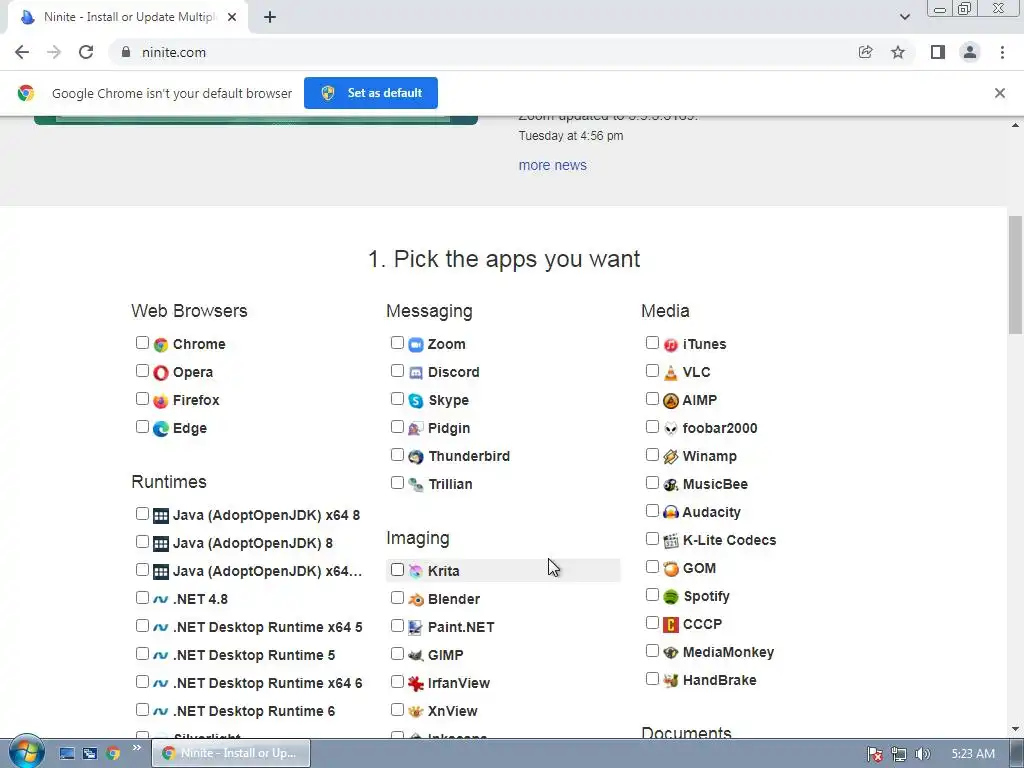Click the Chrome app icon in Web Browsers
The height and width of the screenshot is (768, 1024).
coord(161,344)
